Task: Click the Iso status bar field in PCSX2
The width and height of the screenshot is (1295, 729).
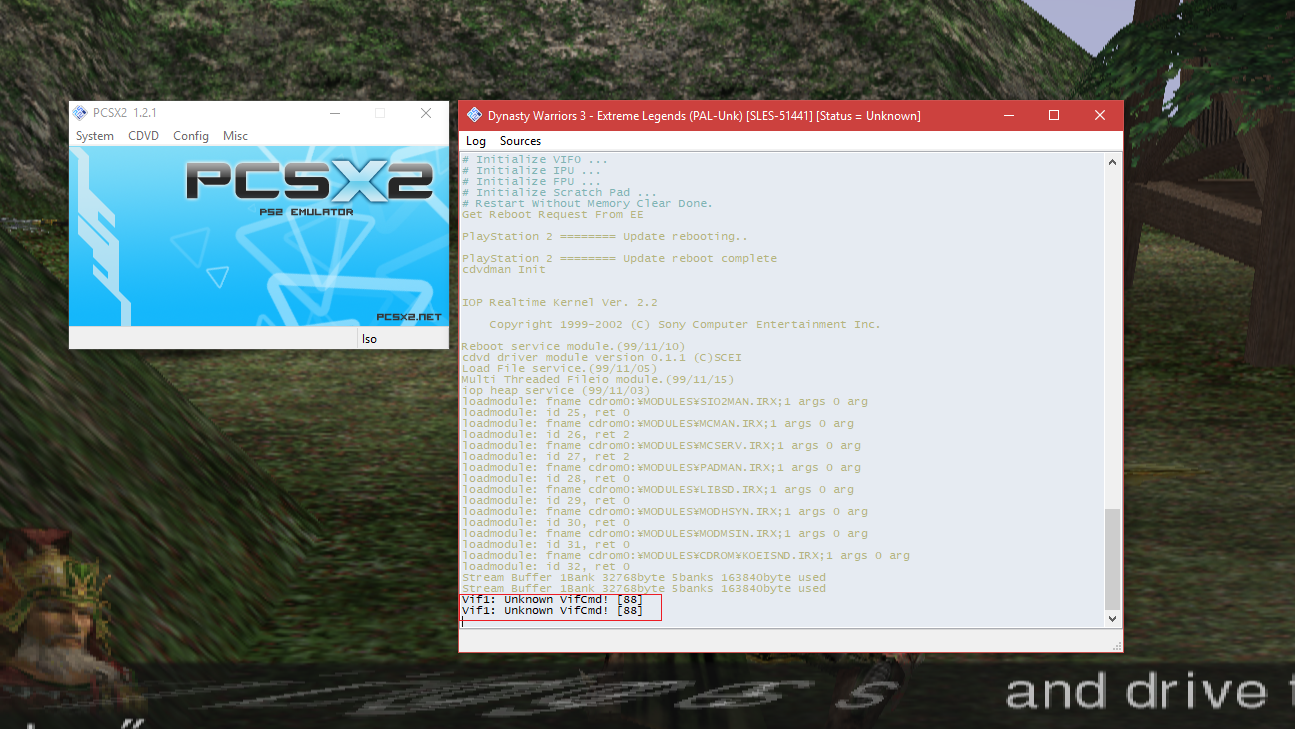Action: point(403,339)
